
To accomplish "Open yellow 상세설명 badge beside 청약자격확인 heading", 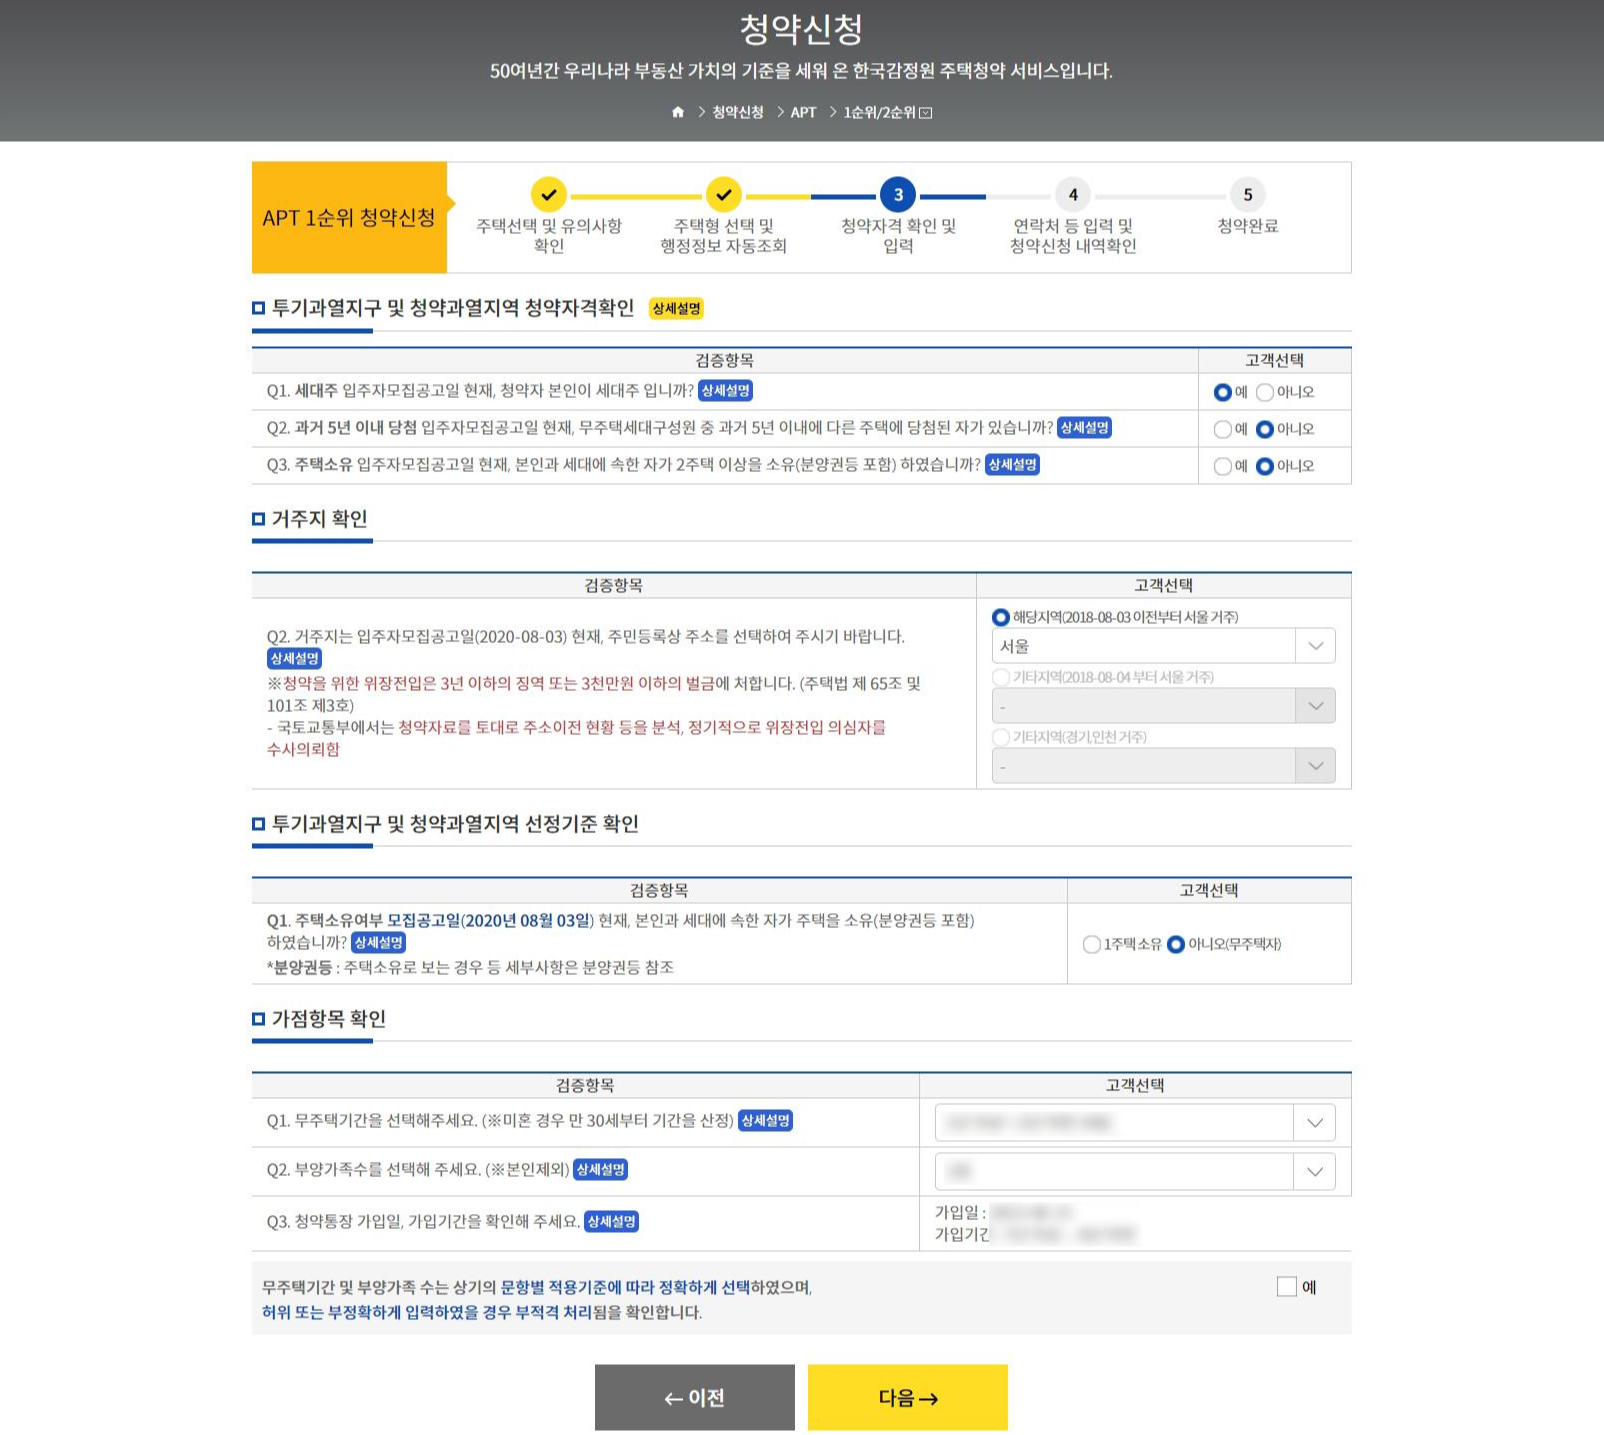I will point(676,309).
